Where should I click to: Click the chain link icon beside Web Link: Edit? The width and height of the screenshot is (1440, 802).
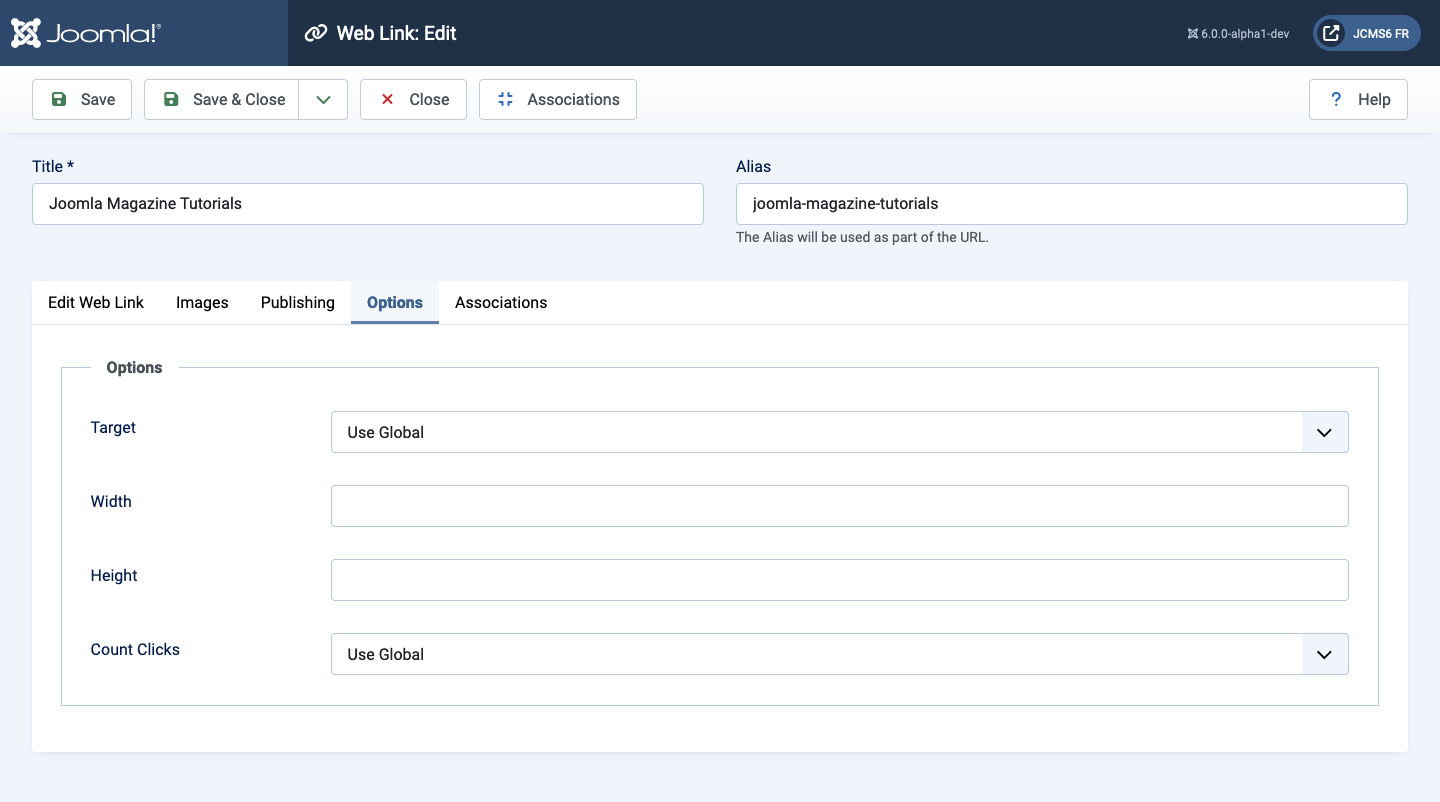(x=316, y=33)
